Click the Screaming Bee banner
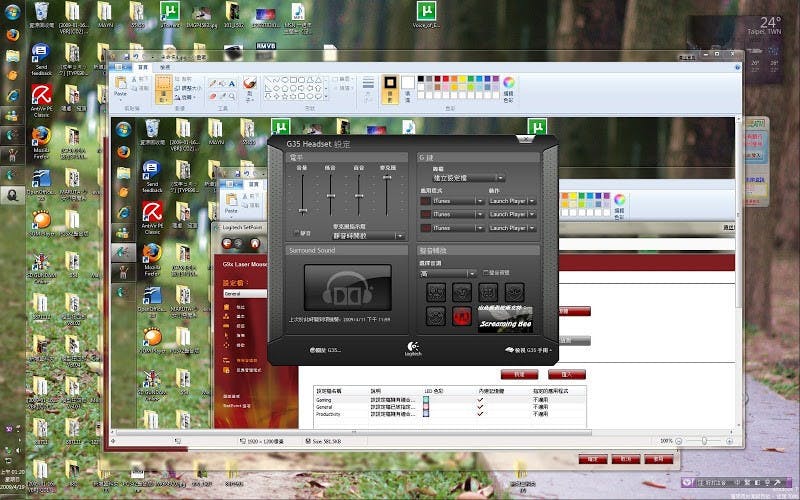Screen dimensions: 800x500 (505, 318)
